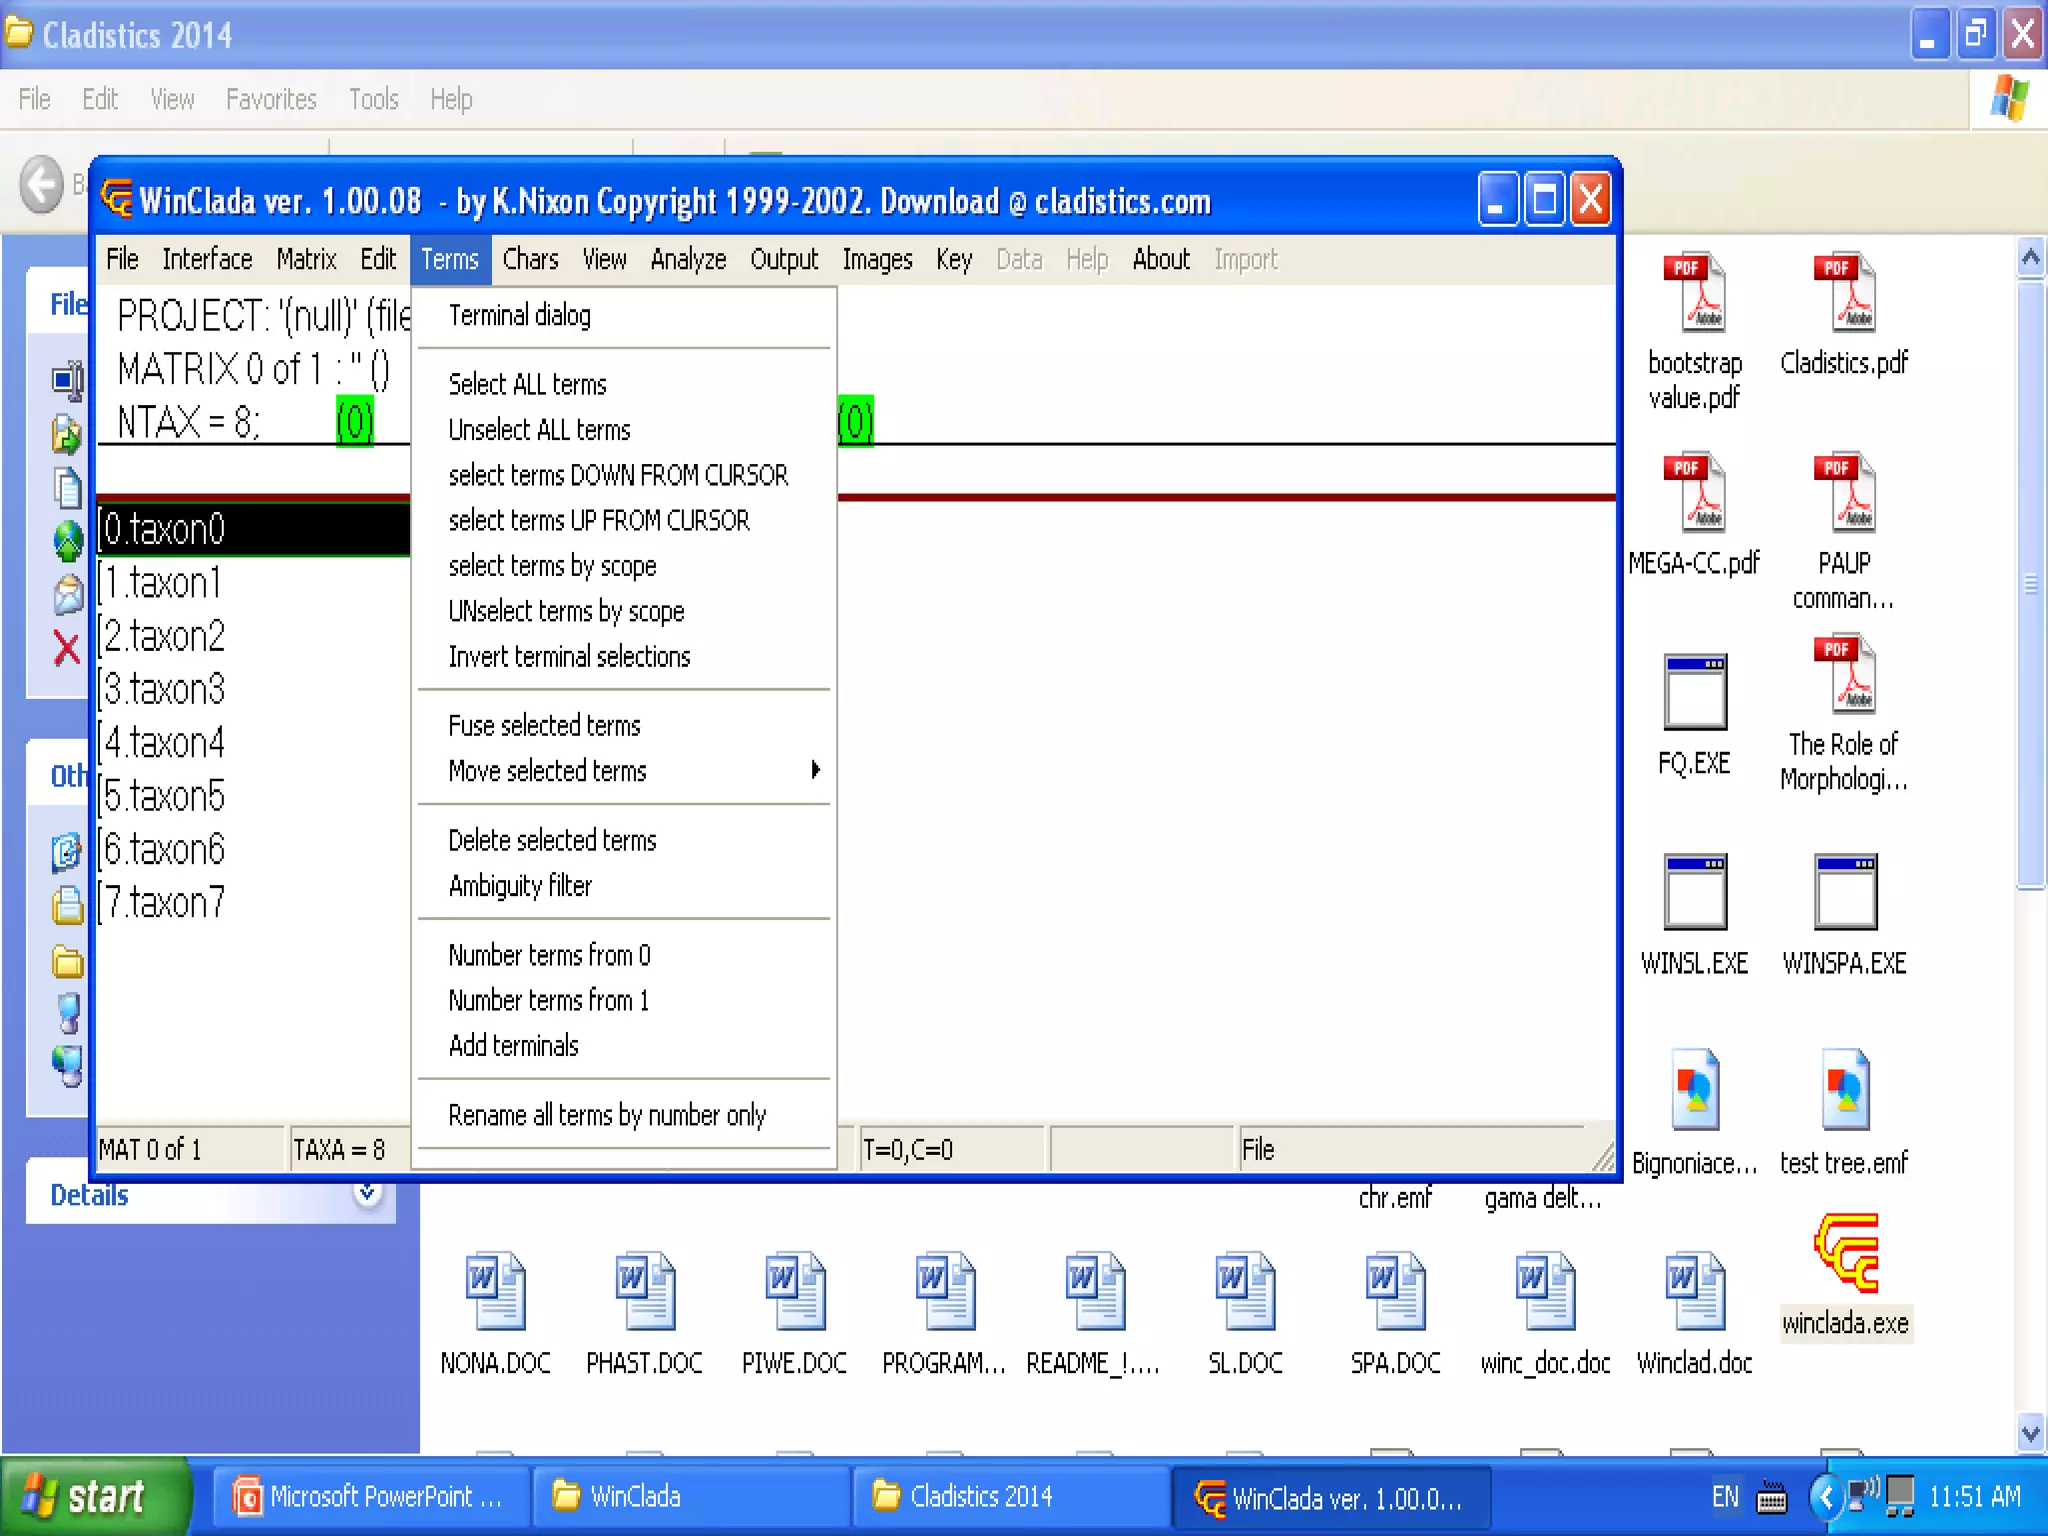Open MEGA-CC.pdf file icon
The width and height of the screenshot is (2048, 1536).
pos(1694,492)
